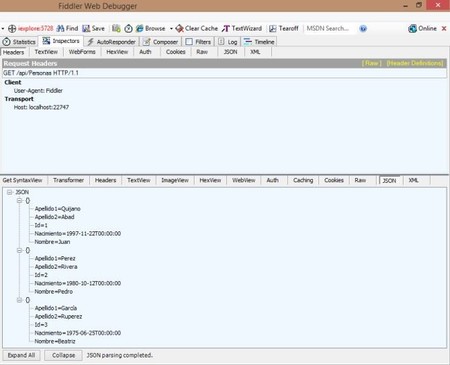This screenshot has height=365, width=450.
Task: Select the Apellido2=Ruperez row
Action: click(x=58, y=316)
